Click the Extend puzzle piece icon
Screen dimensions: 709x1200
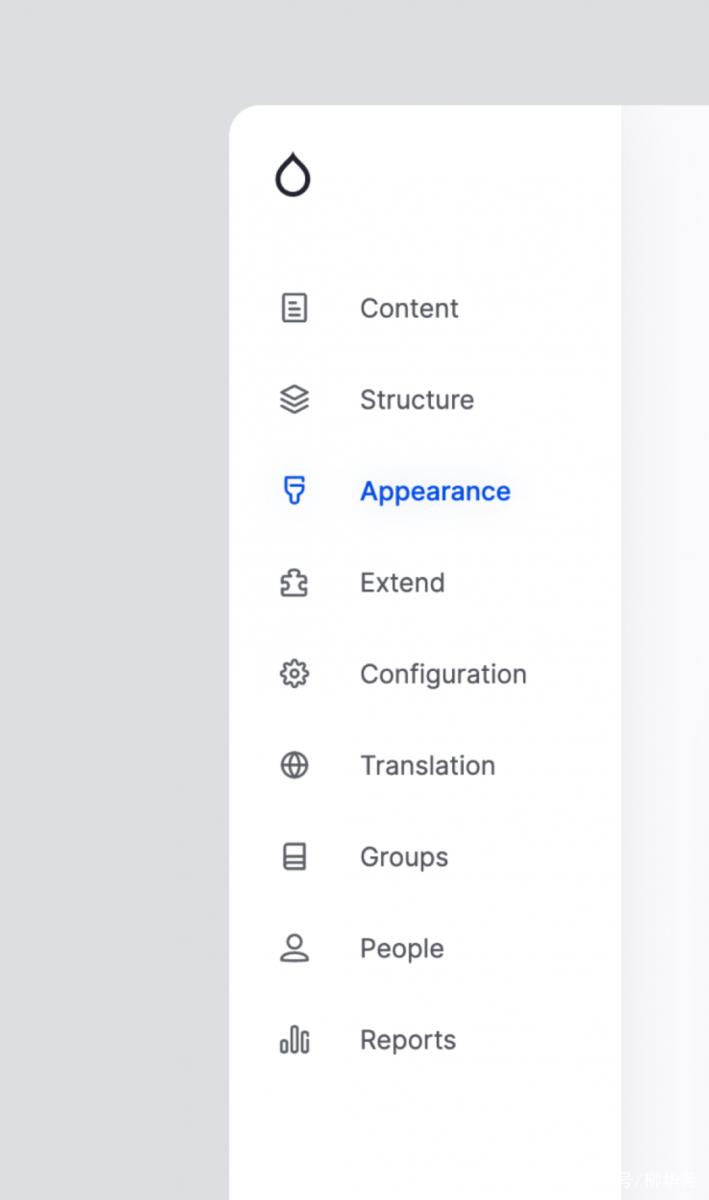pyautogui.click(x=294, y=583)
